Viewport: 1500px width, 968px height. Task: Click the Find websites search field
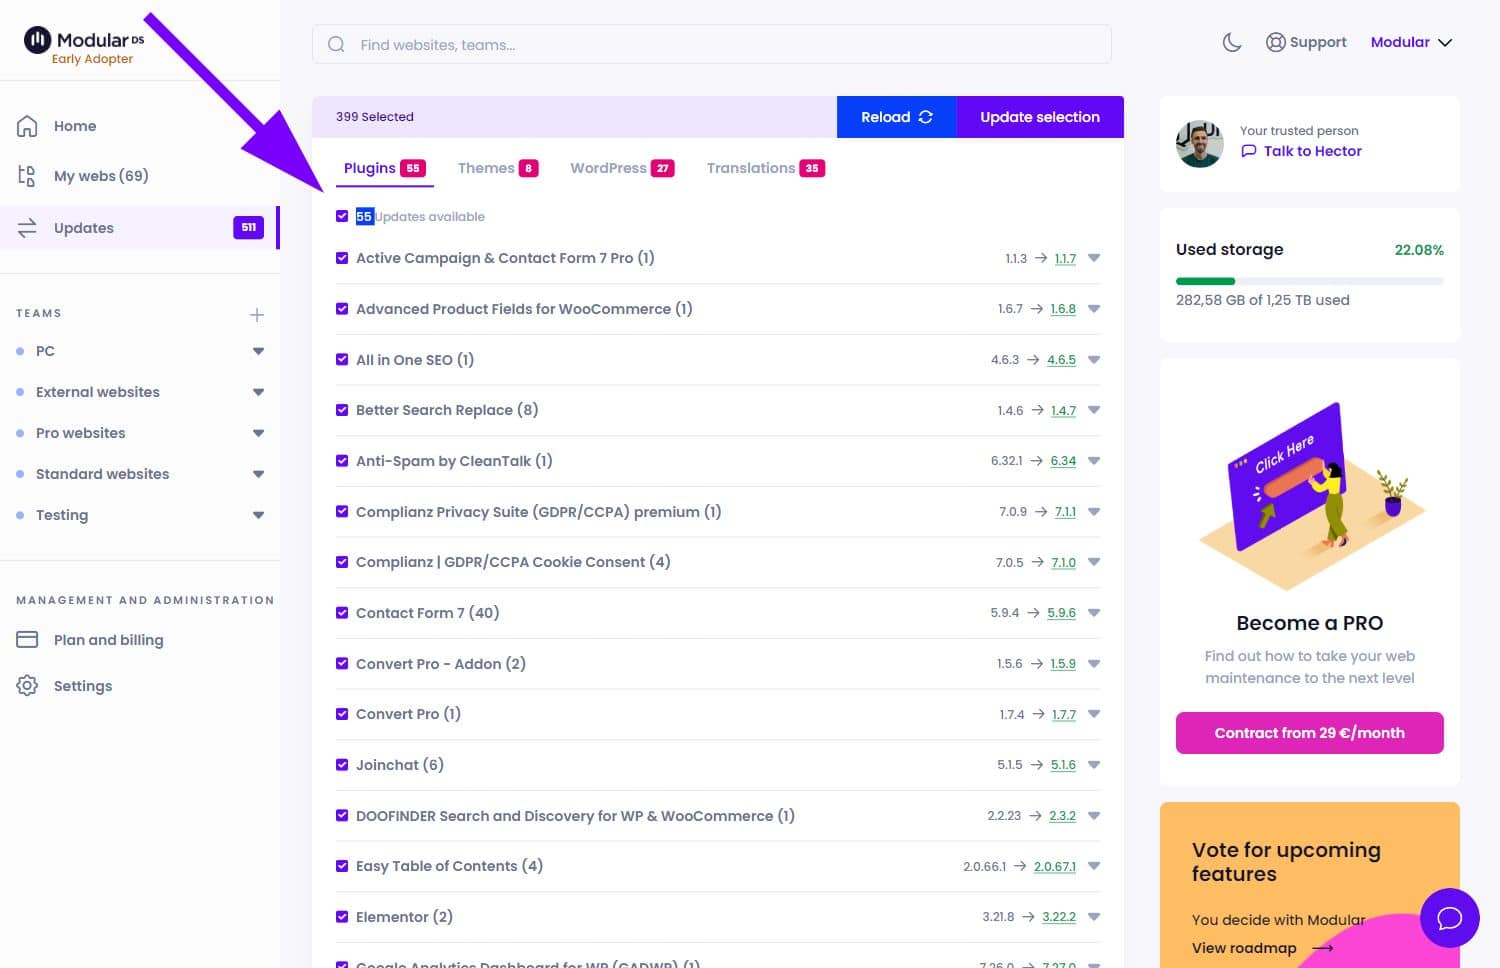point(712,45)
